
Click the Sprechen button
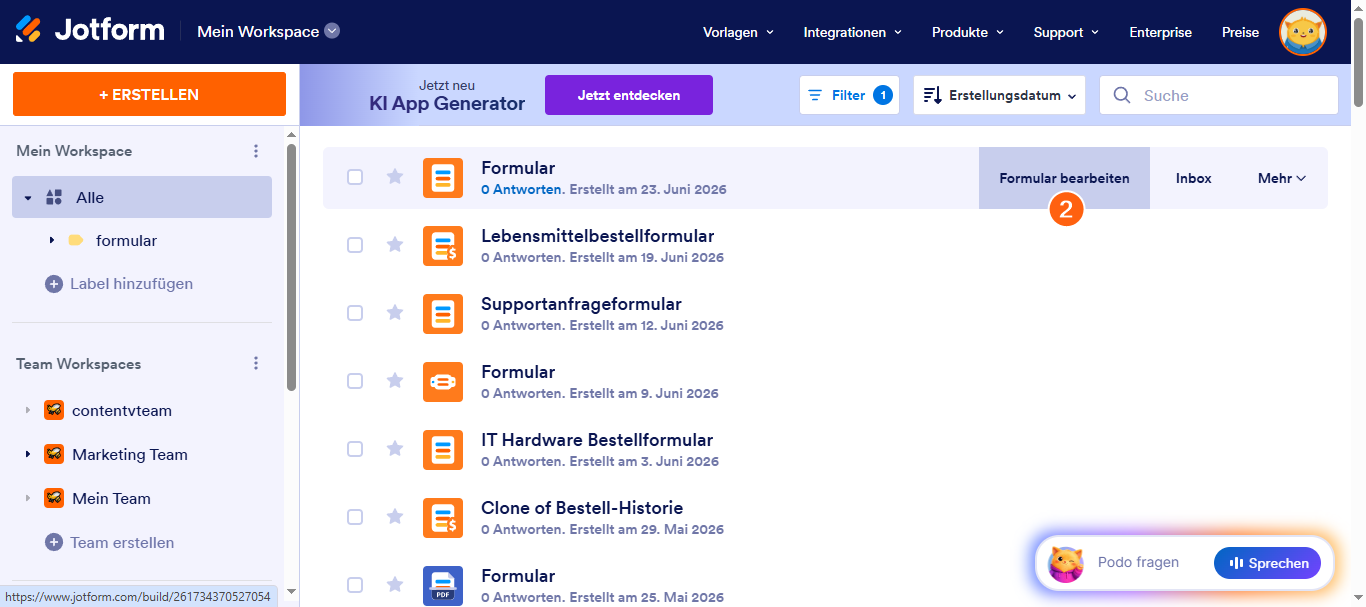[1267, 563]
